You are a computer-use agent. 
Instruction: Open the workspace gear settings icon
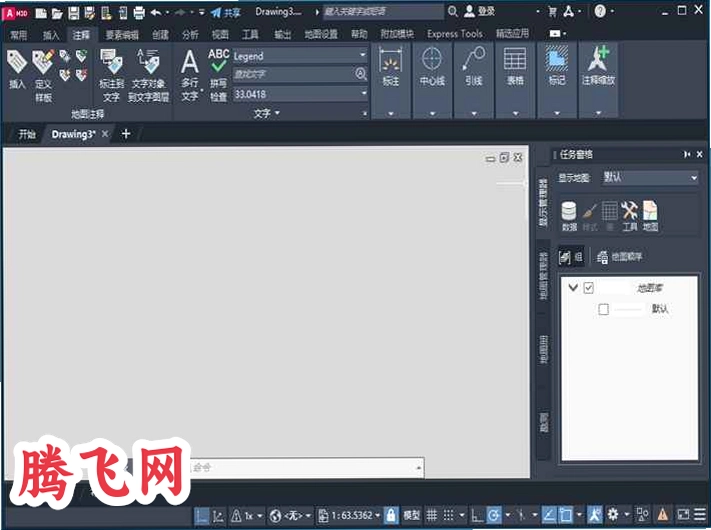[x=613, y=514]
